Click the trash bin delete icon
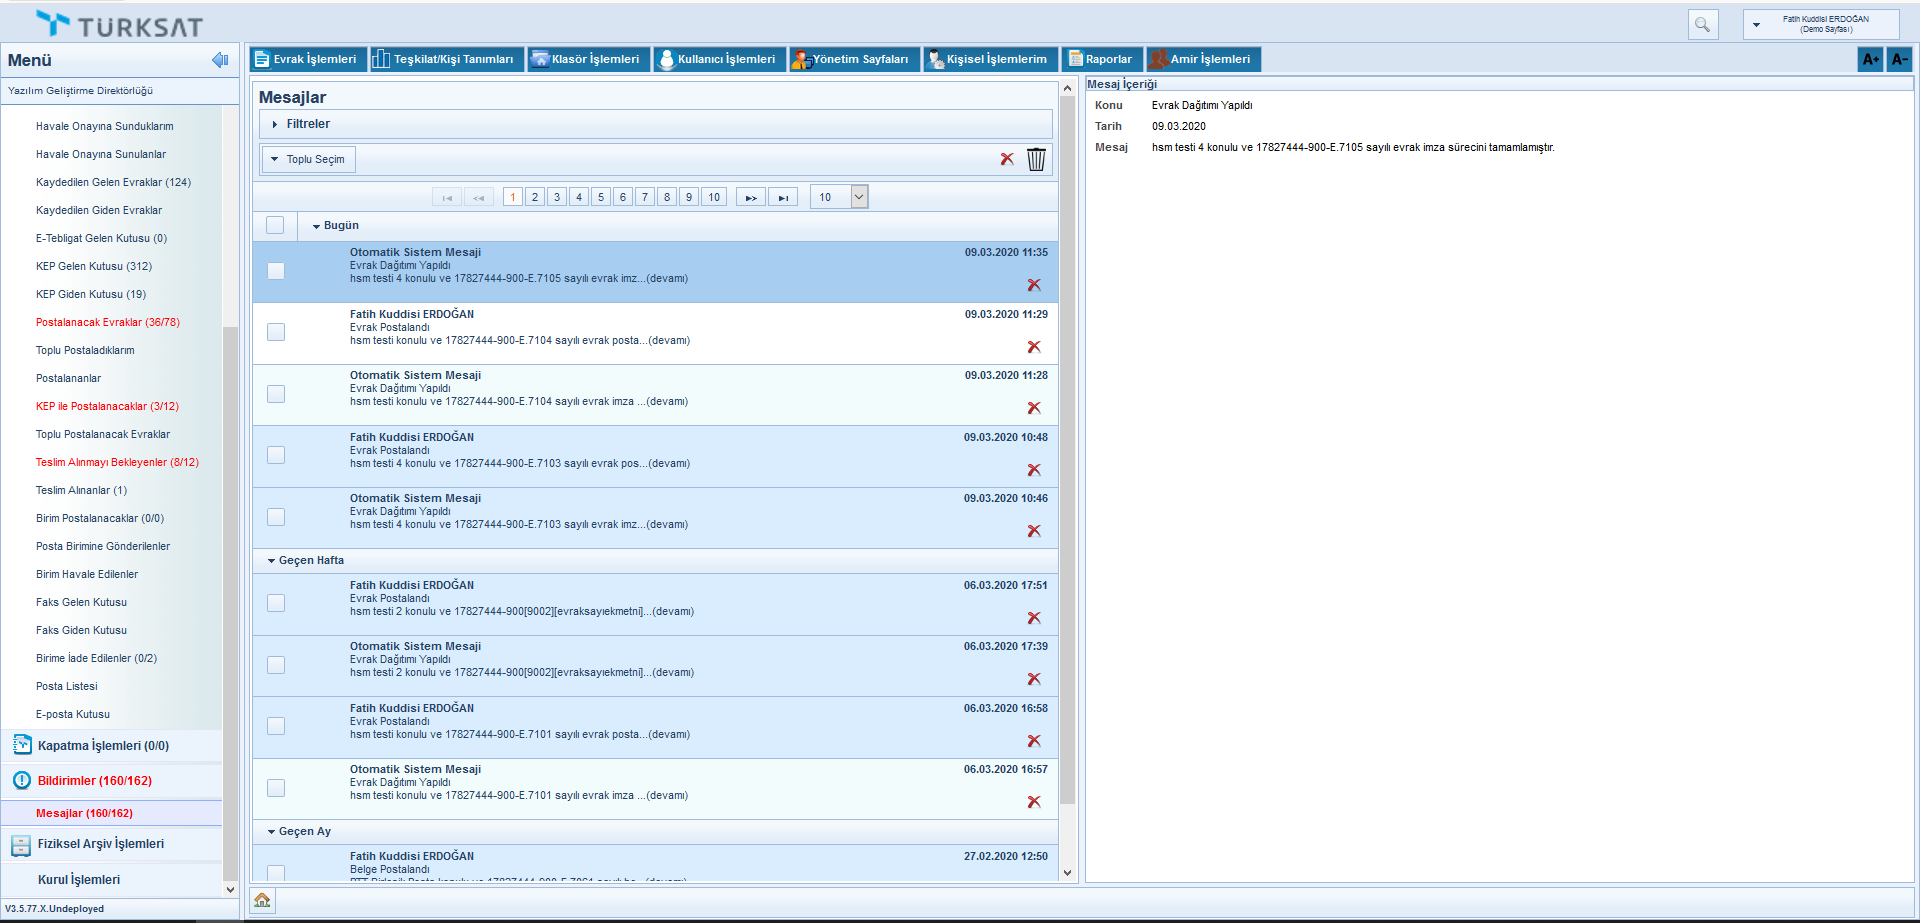Viewport: 1920px width, 923px height. (1036, 160)
